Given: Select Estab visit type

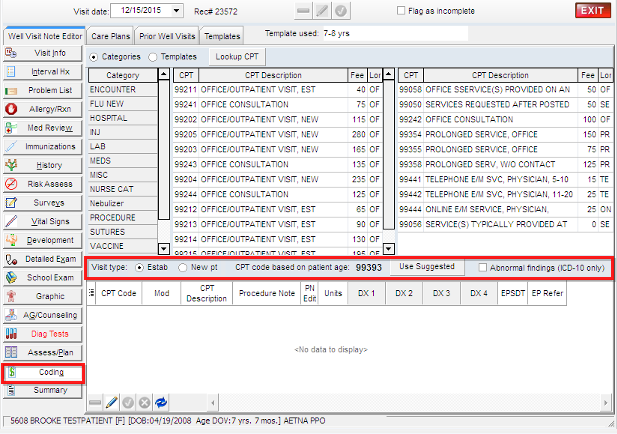Looking at the screenshot, I should (139, 268).
